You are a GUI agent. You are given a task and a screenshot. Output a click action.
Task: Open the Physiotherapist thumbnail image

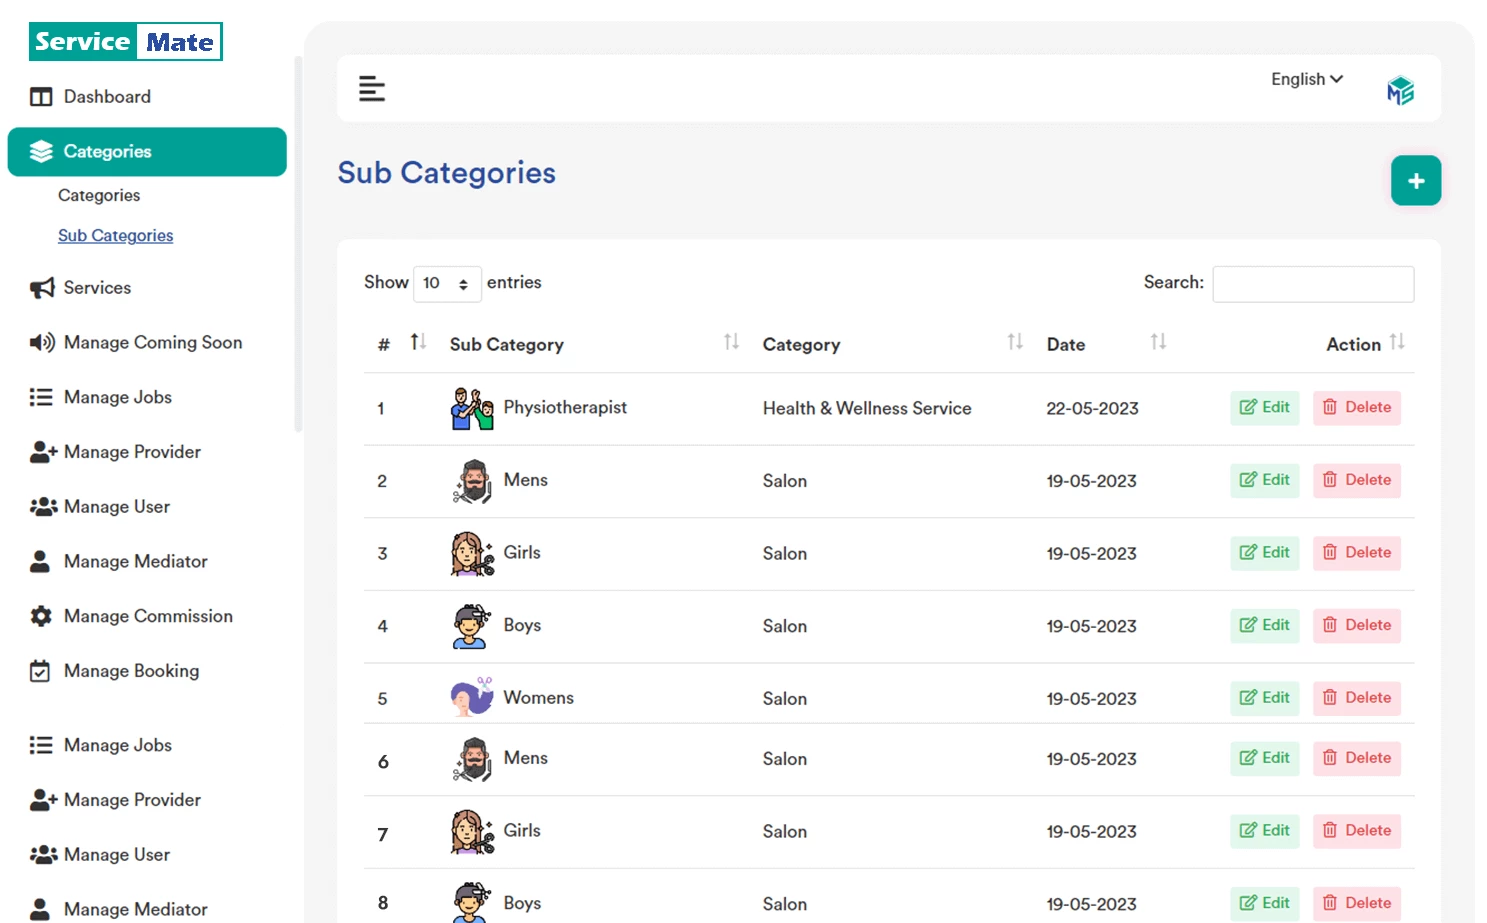click(471, 407)
